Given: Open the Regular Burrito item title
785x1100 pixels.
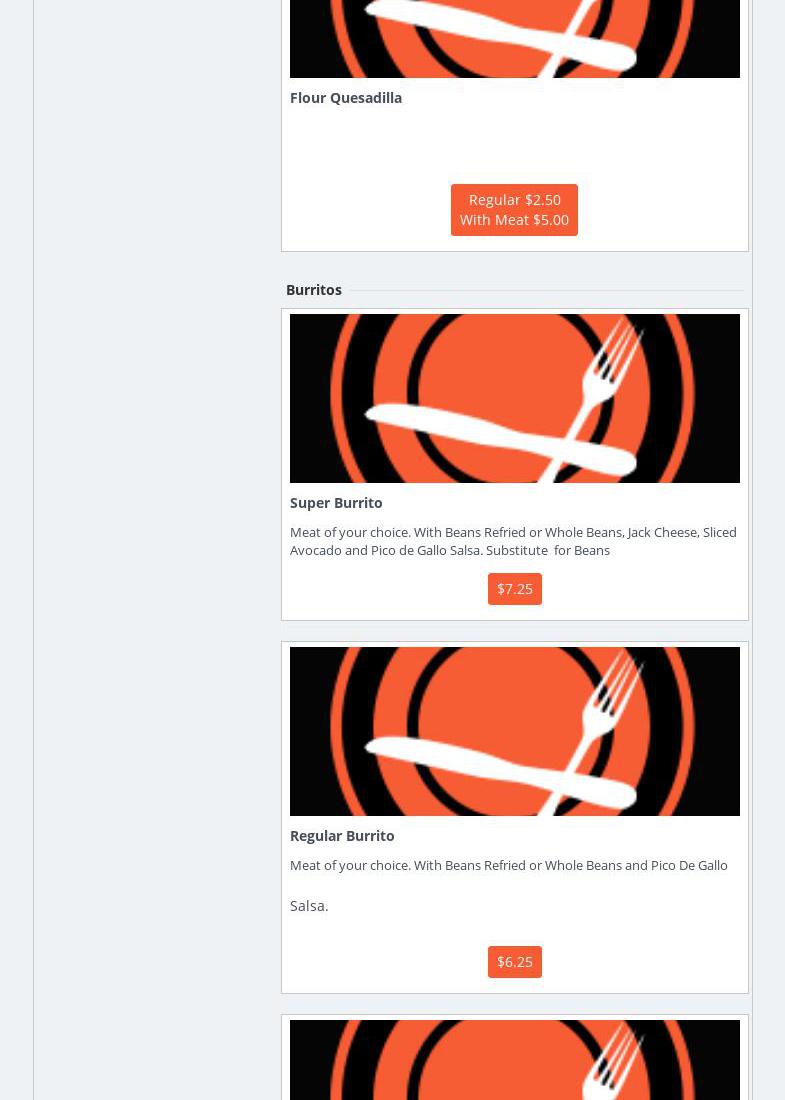Looking at the screenshot, I should (342, 836).
